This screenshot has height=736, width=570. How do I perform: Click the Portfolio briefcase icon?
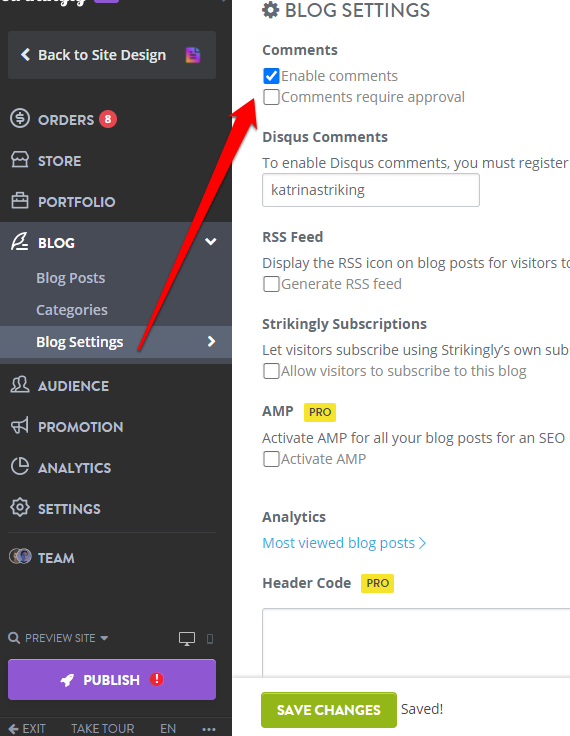coord(20,201)
